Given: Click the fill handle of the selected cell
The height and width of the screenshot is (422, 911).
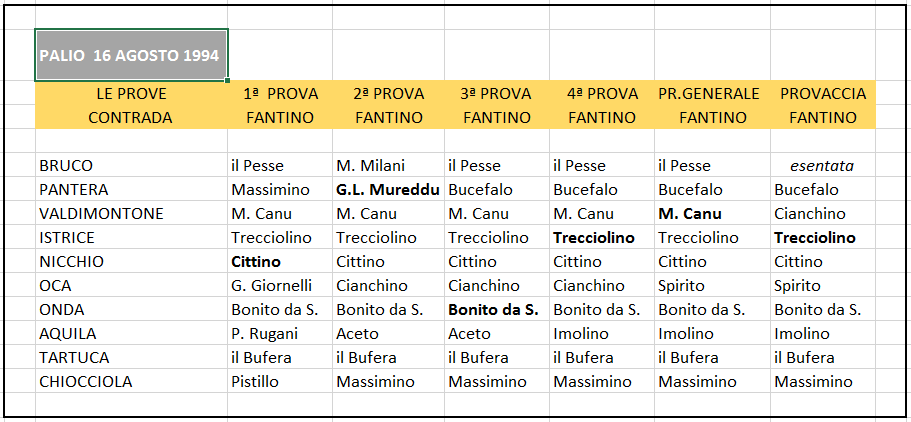Looking at the screenshot, I should (x=227, y=80).
